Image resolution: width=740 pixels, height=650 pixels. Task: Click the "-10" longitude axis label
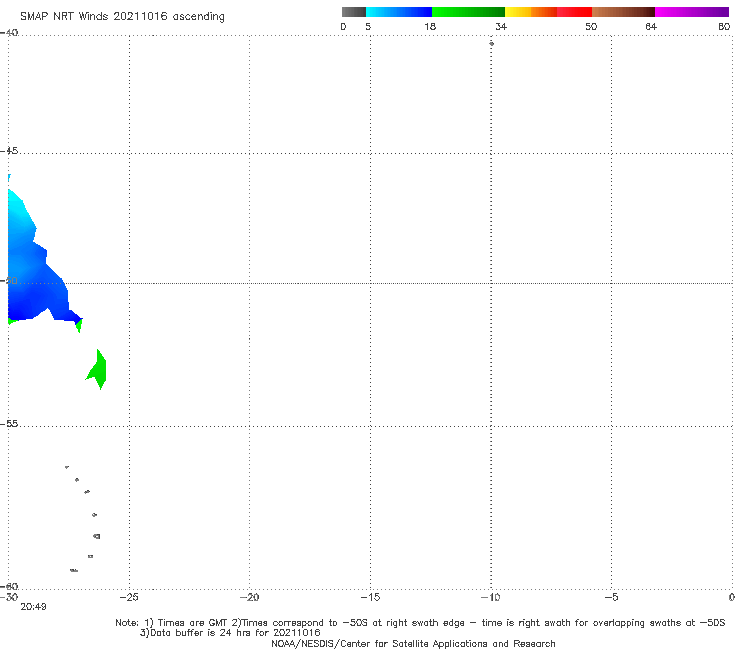[x=490, y=597]
